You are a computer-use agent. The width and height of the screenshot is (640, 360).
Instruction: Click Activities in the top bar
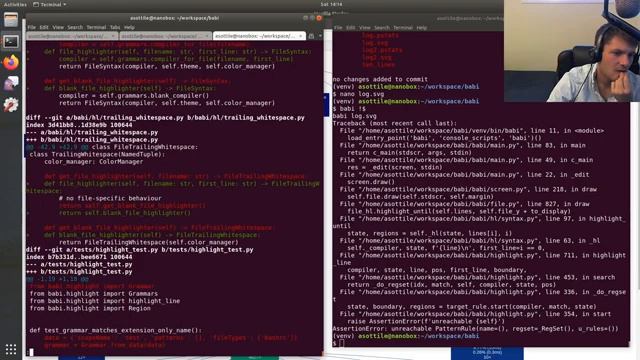pos(15,4)
